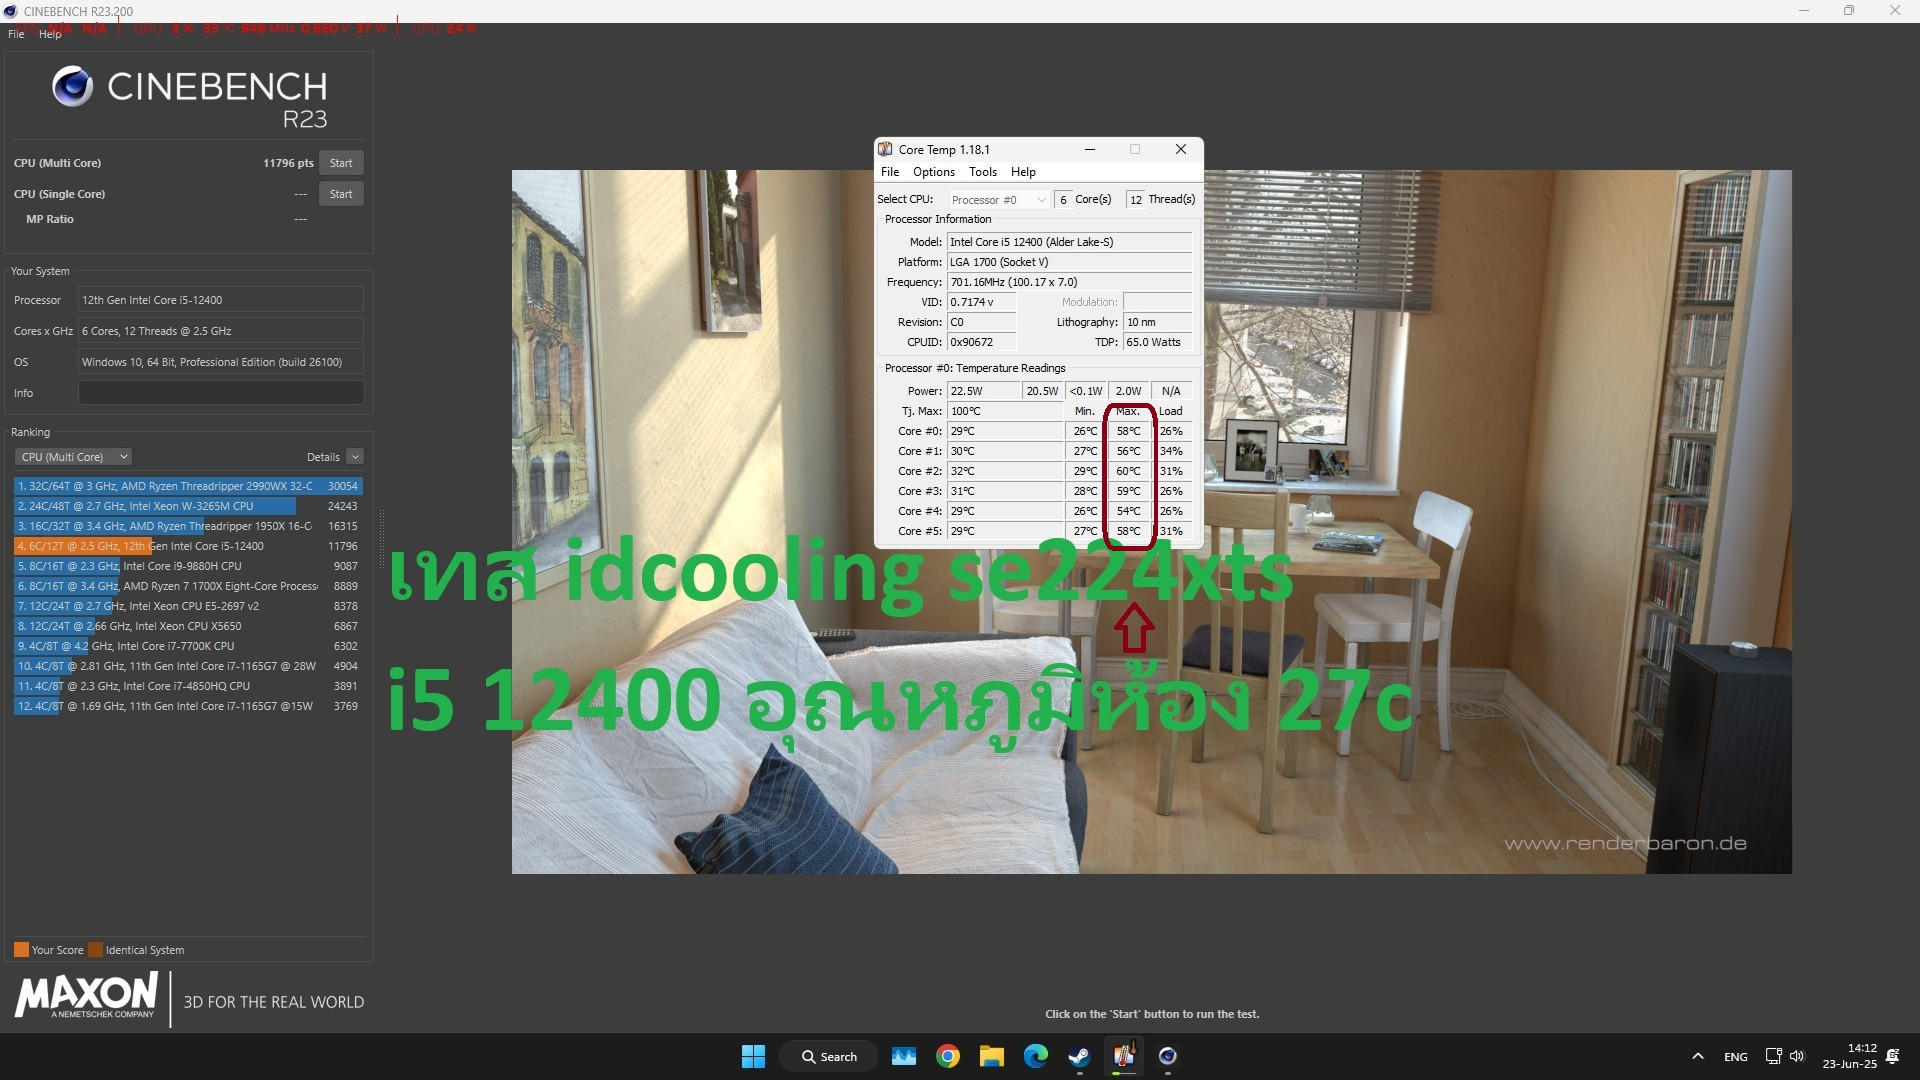Image resolution: width=1920 pixels, height=1080 pixels.
Task: Launch Microsoft Edge from the taskbar
Action: 1035,1056
